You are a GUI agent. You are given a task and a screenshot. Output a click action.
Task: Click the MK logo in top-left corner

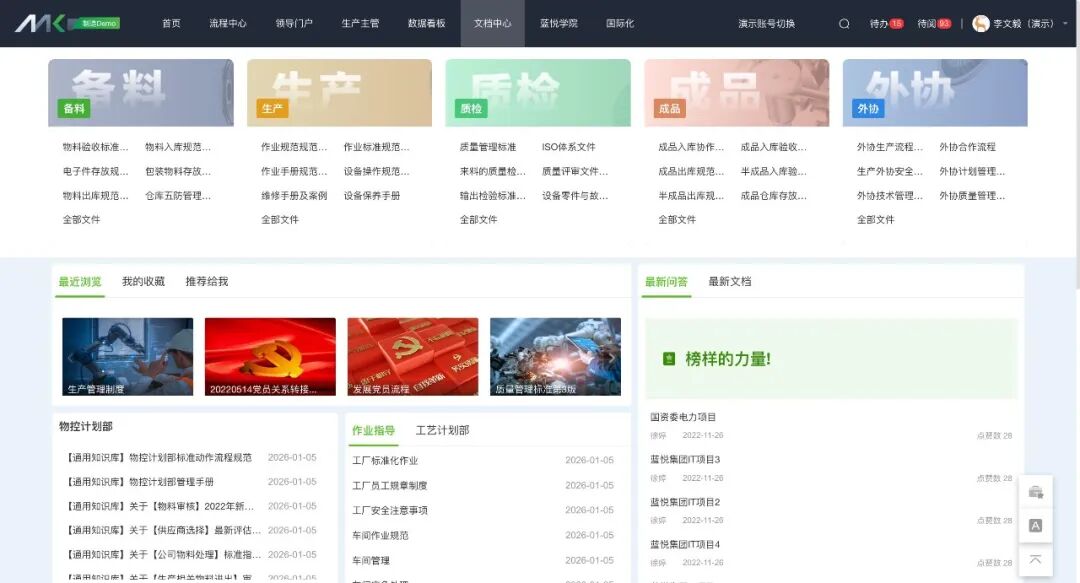pyautogui.click(x=40, y=23)
